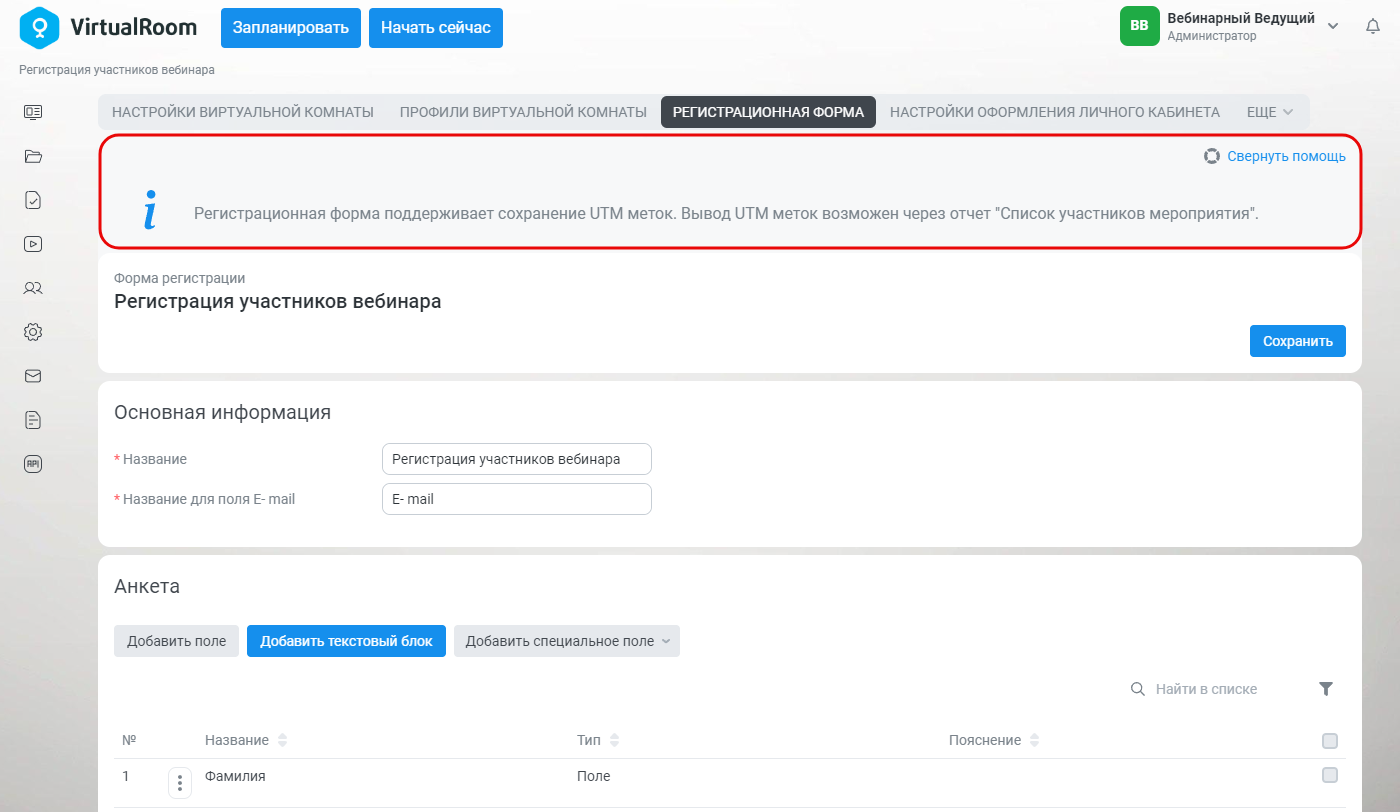This screenshot has width=1400, height=812.
Task: Open the video play icon in sidebar
Action: [x=33, y=243]
